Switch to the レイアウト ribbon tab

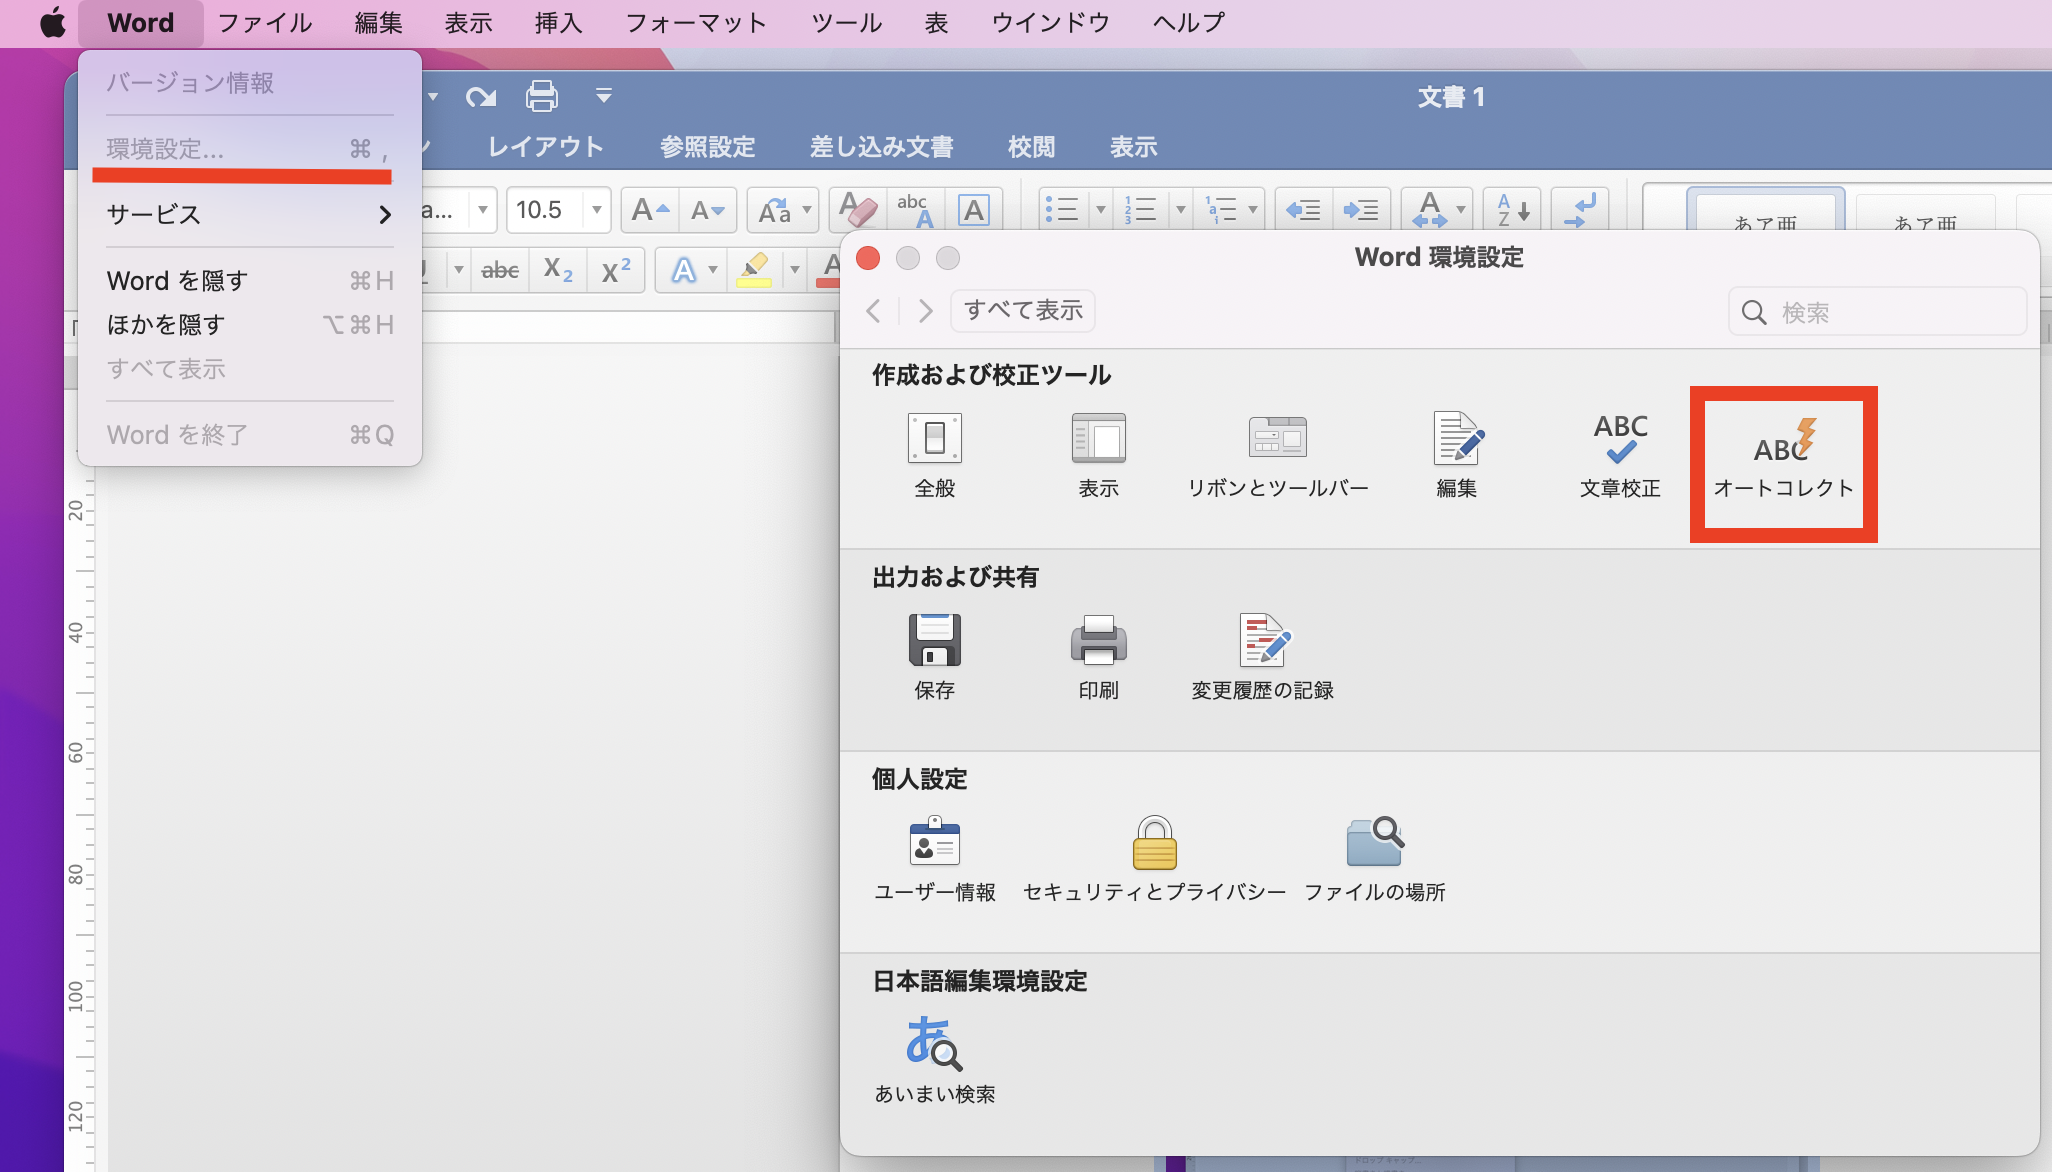tap(546, 147)
